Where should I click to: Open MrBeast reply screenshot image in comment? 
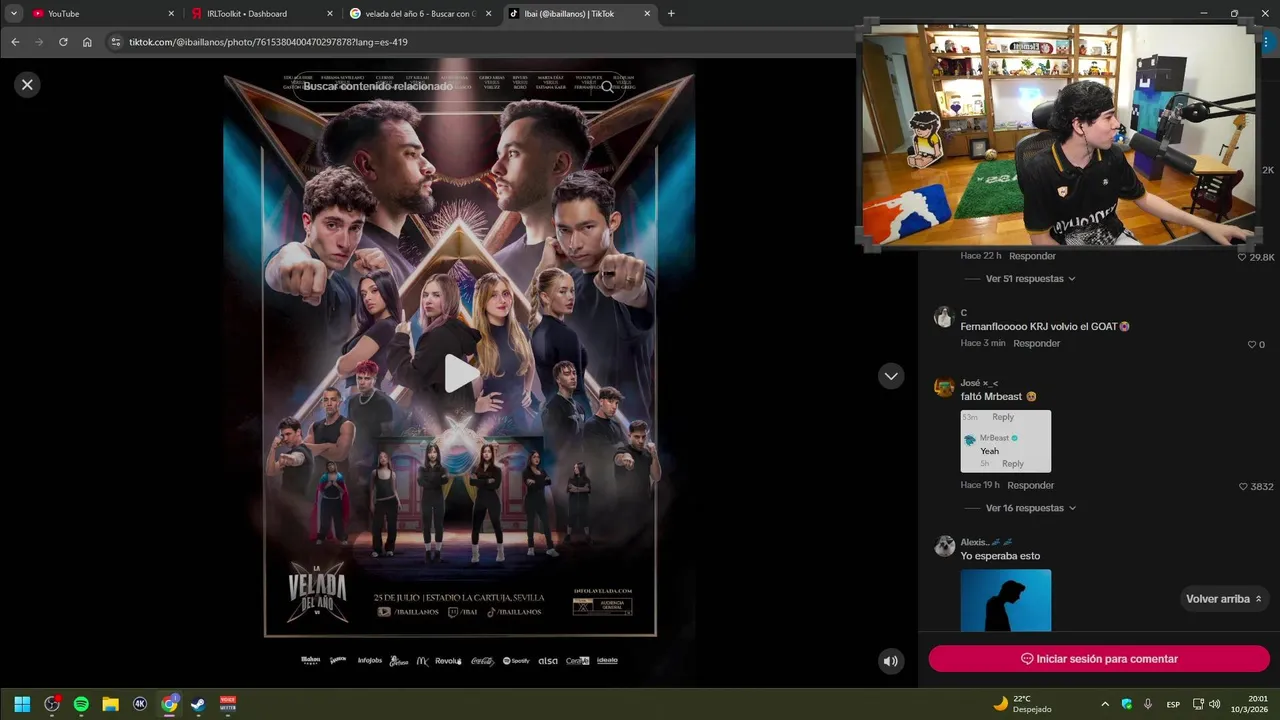click(x=1005, y=441)
